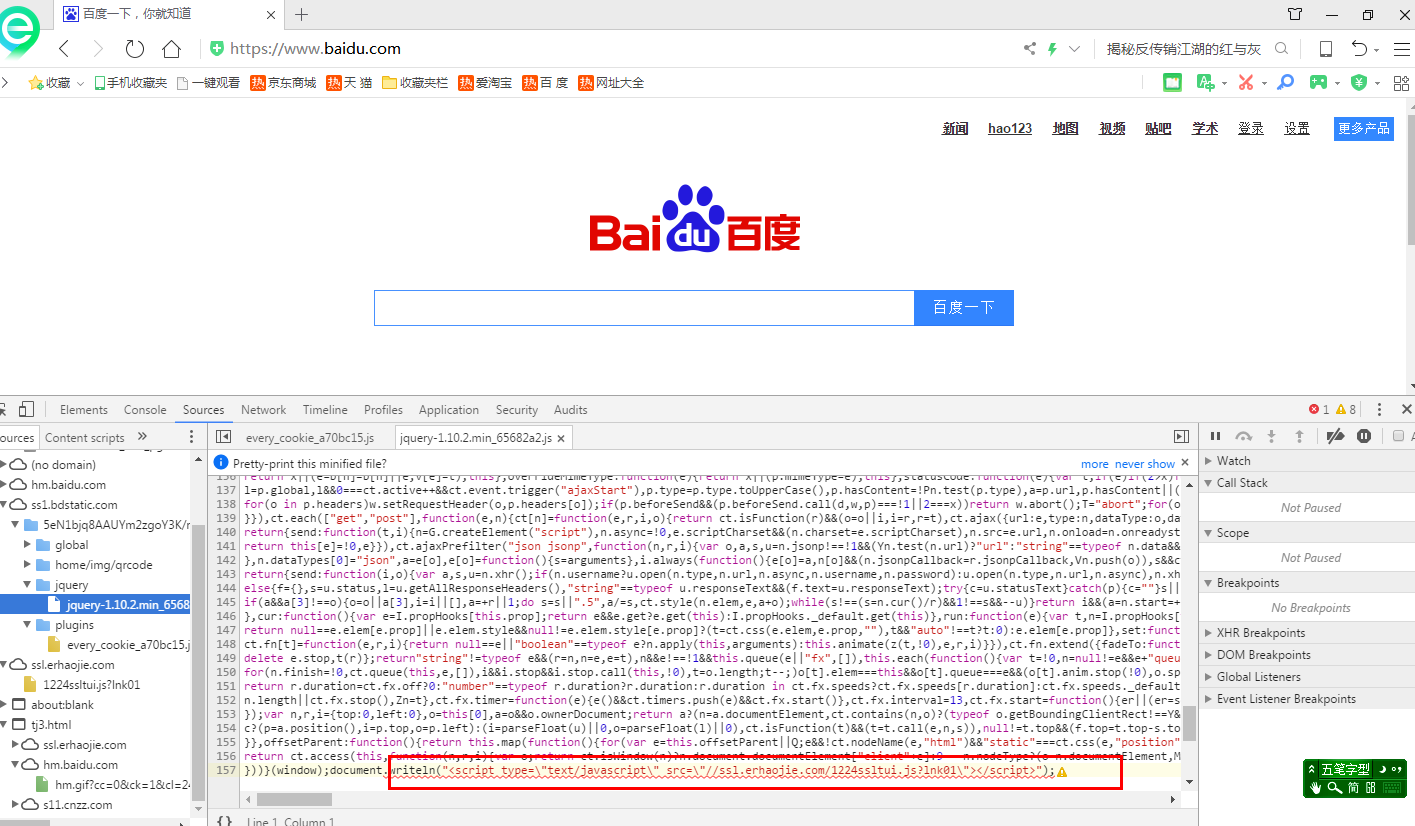Reload the current page

[x=135, y=48]
